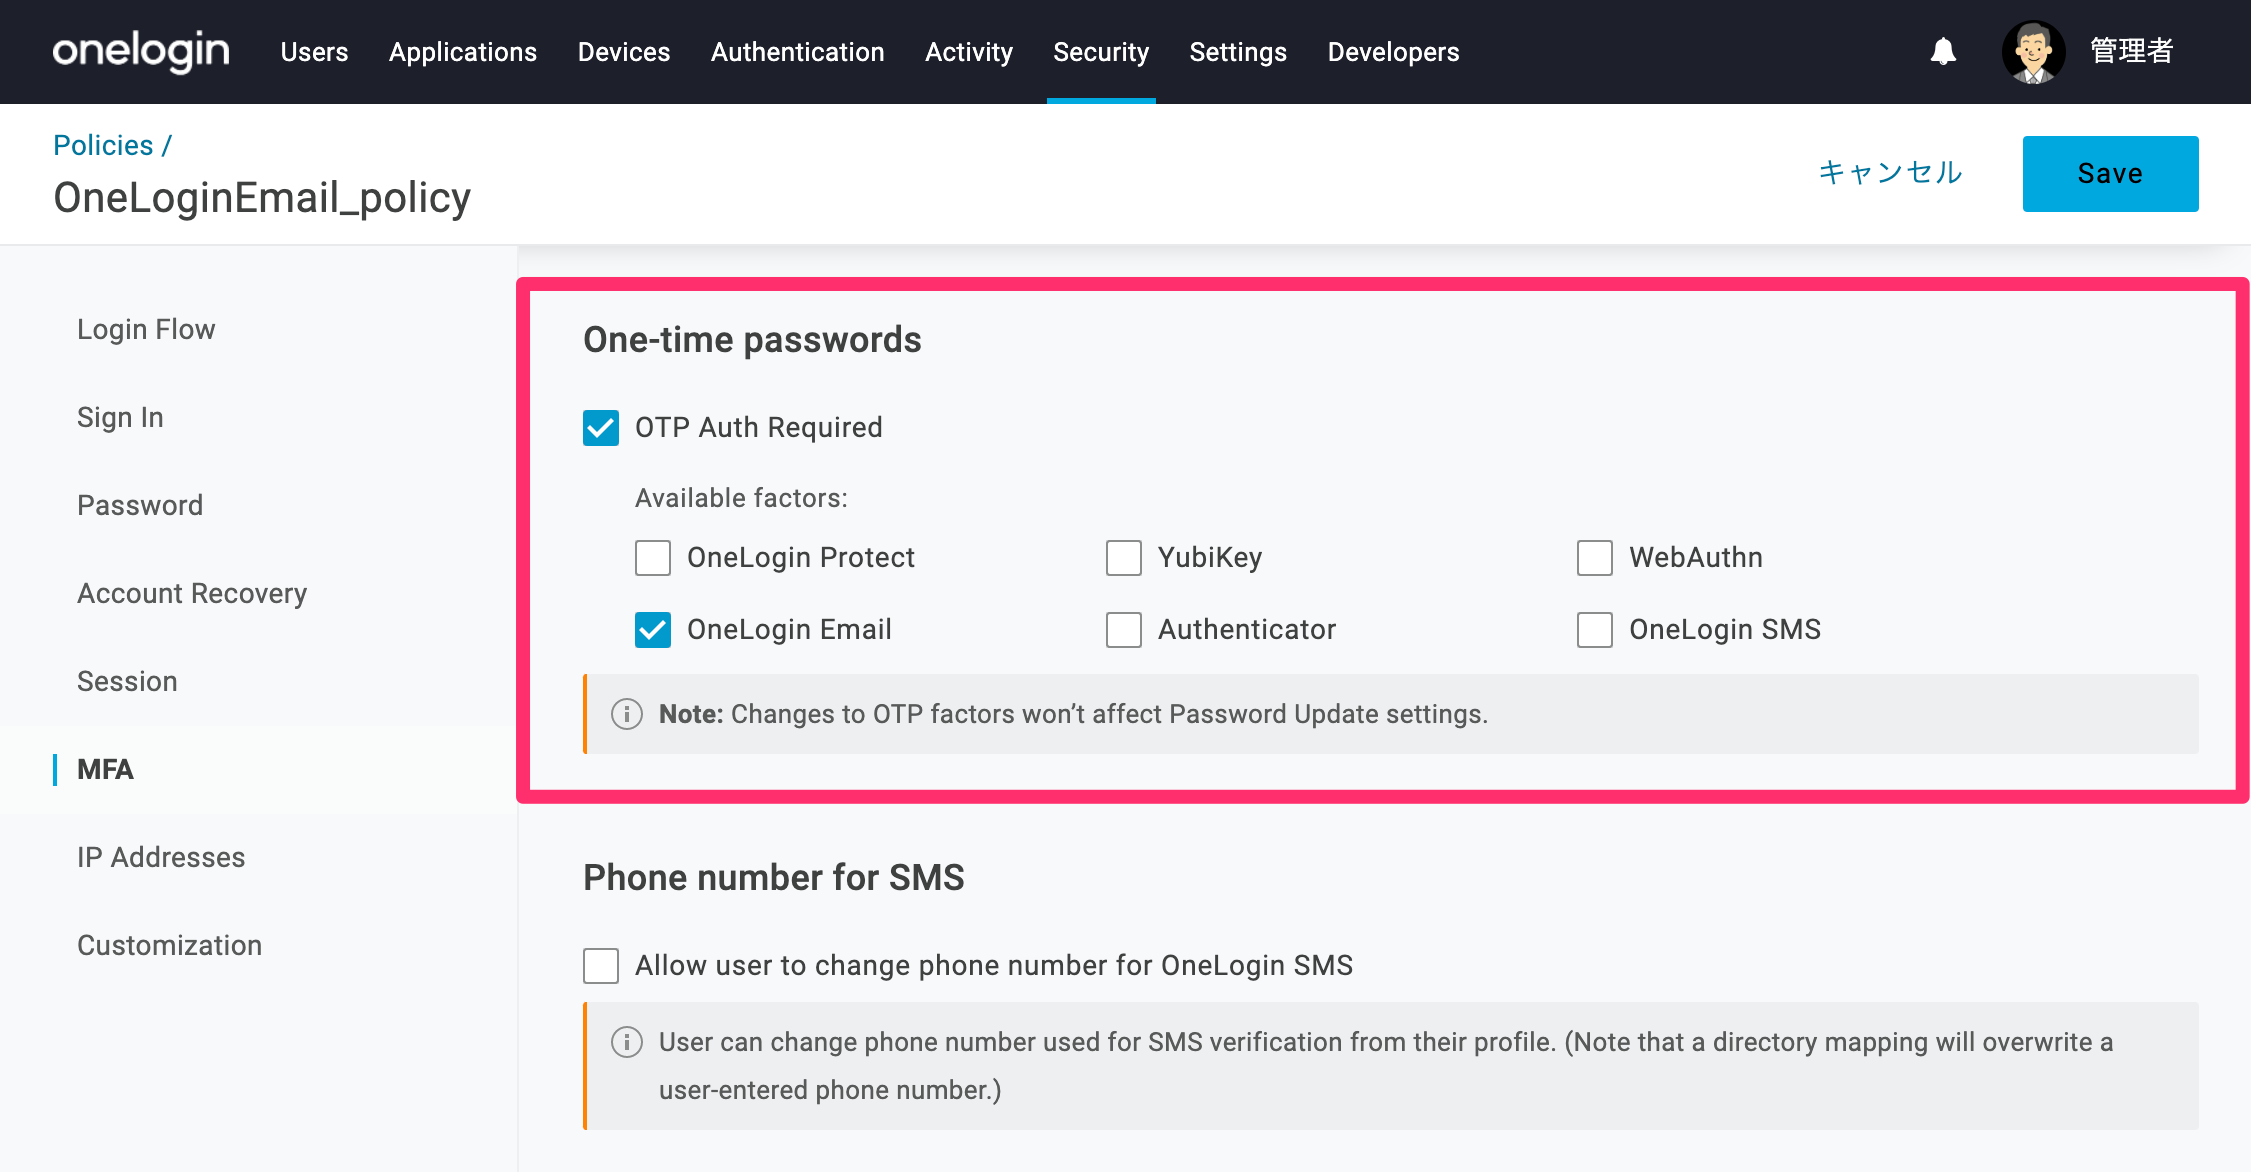Go to the Session section
The width and height of the screenshot is (2251, 1172).
click(x=127, y=681)
